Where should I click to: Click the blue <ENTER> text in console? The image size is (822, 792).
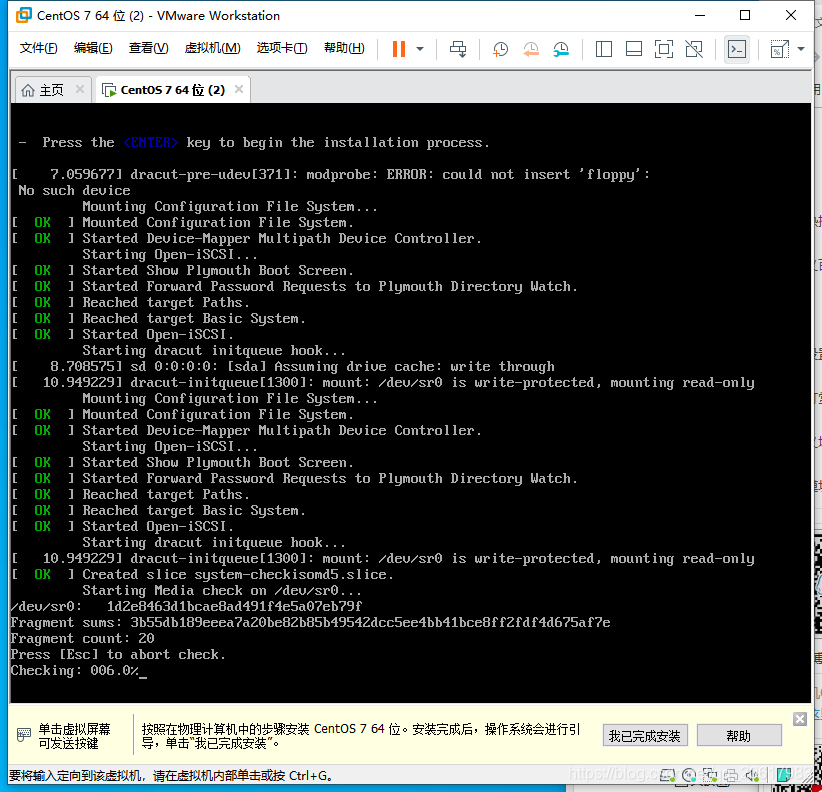pyautogui.click(x=151, y=143)
